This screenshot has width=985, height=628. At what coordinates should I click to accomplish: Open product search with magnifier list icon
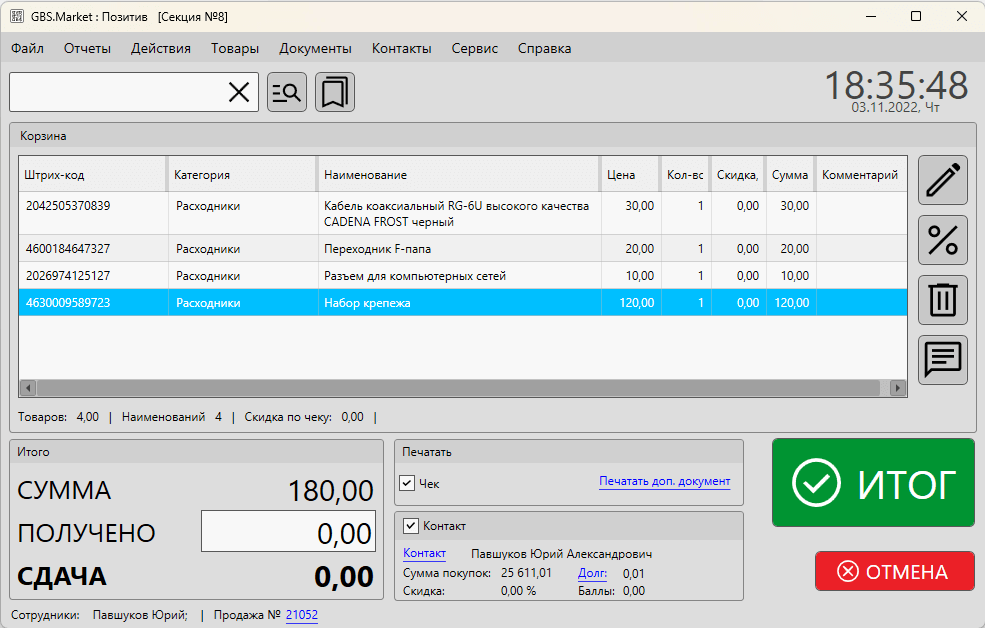click(287, 92)
